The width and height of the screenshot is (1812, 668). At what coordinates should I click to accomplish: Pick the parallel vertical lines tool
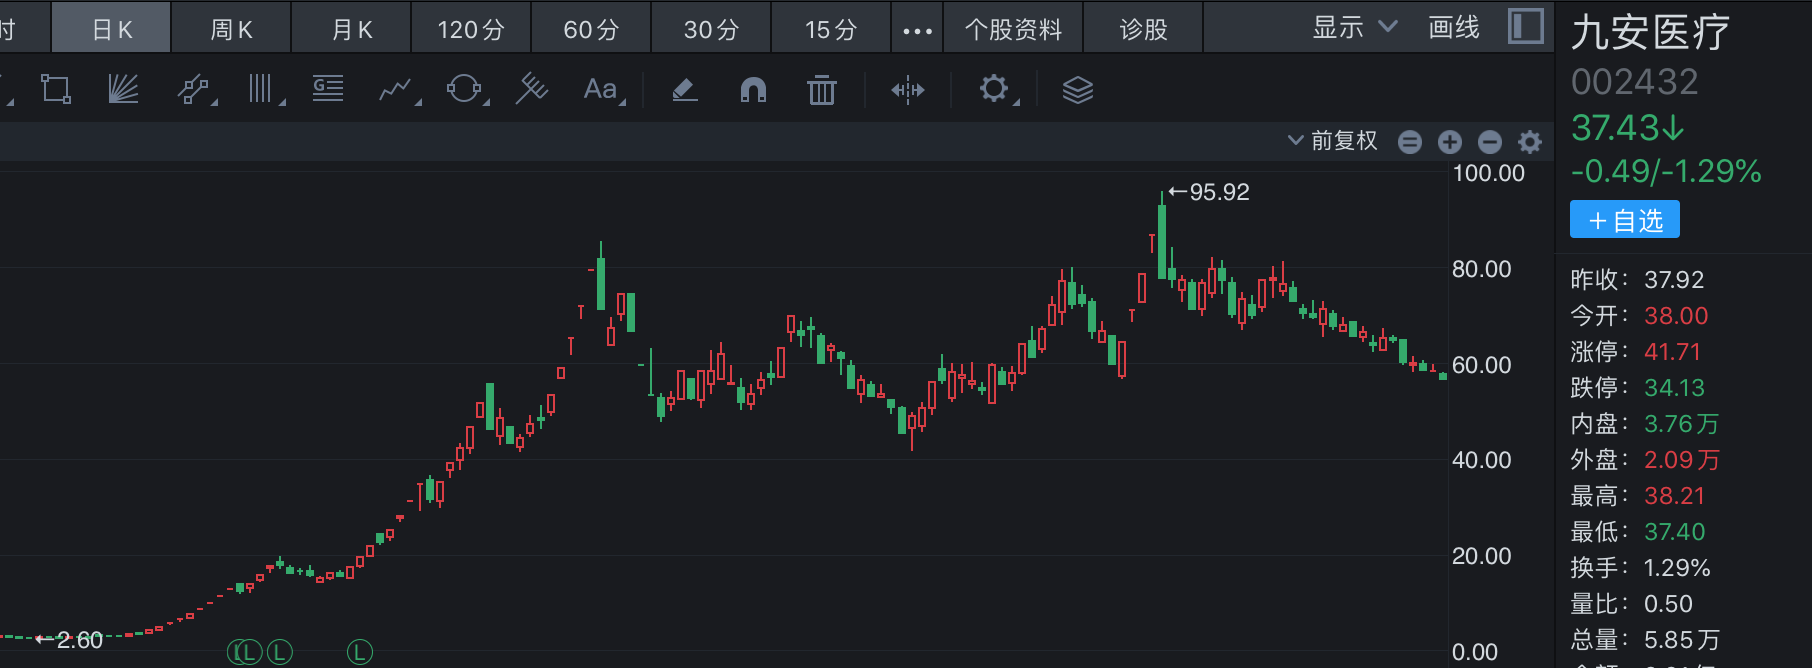pyautogui.click(x=261, y=90)
